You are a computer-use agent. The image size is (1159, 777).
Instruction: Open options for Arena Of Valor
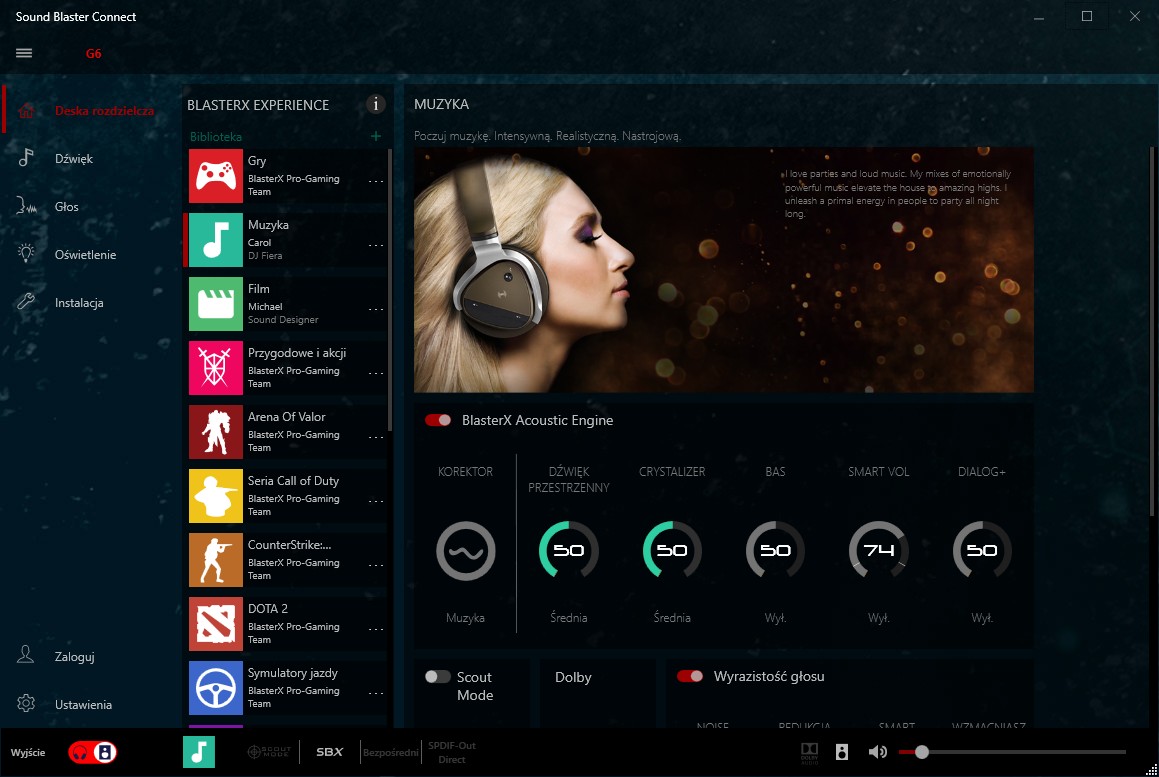[375, 437]
